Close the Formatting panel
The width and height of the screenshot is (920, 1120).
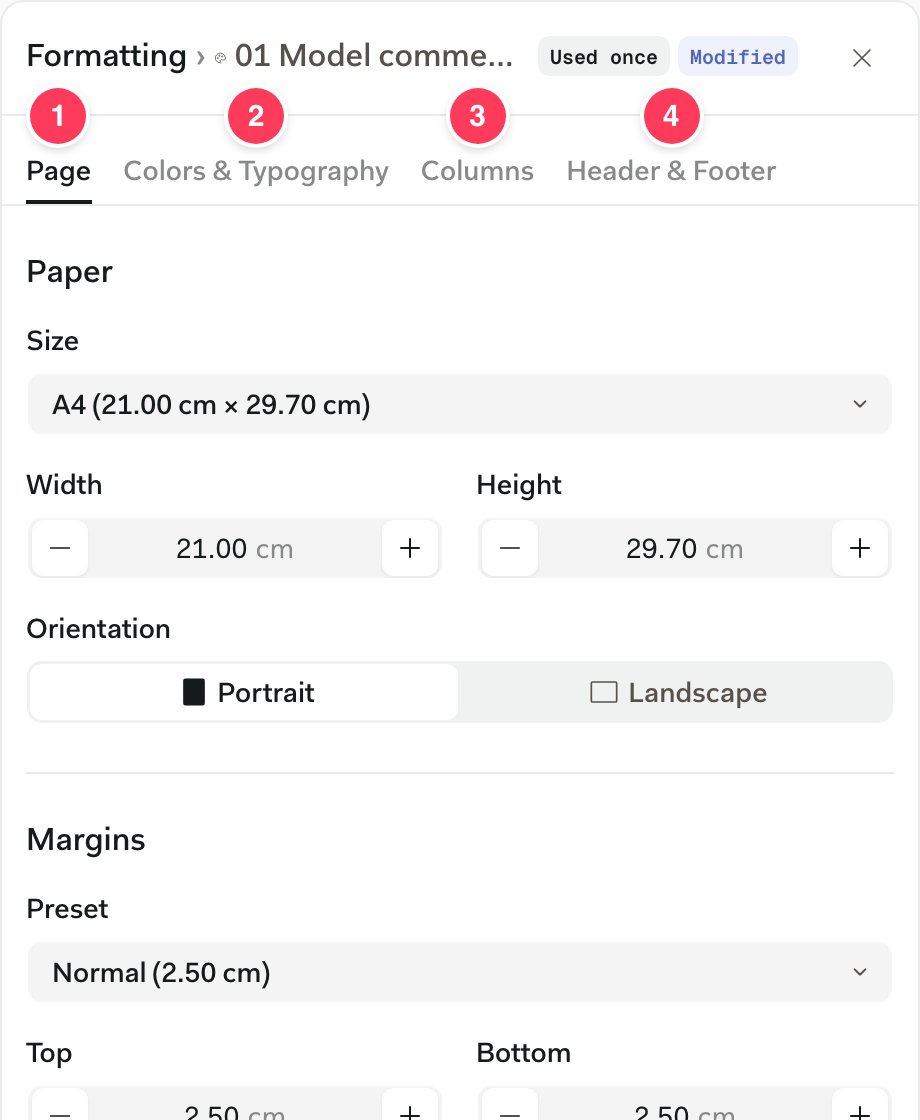pyautogui.click(x=861, y=58)
